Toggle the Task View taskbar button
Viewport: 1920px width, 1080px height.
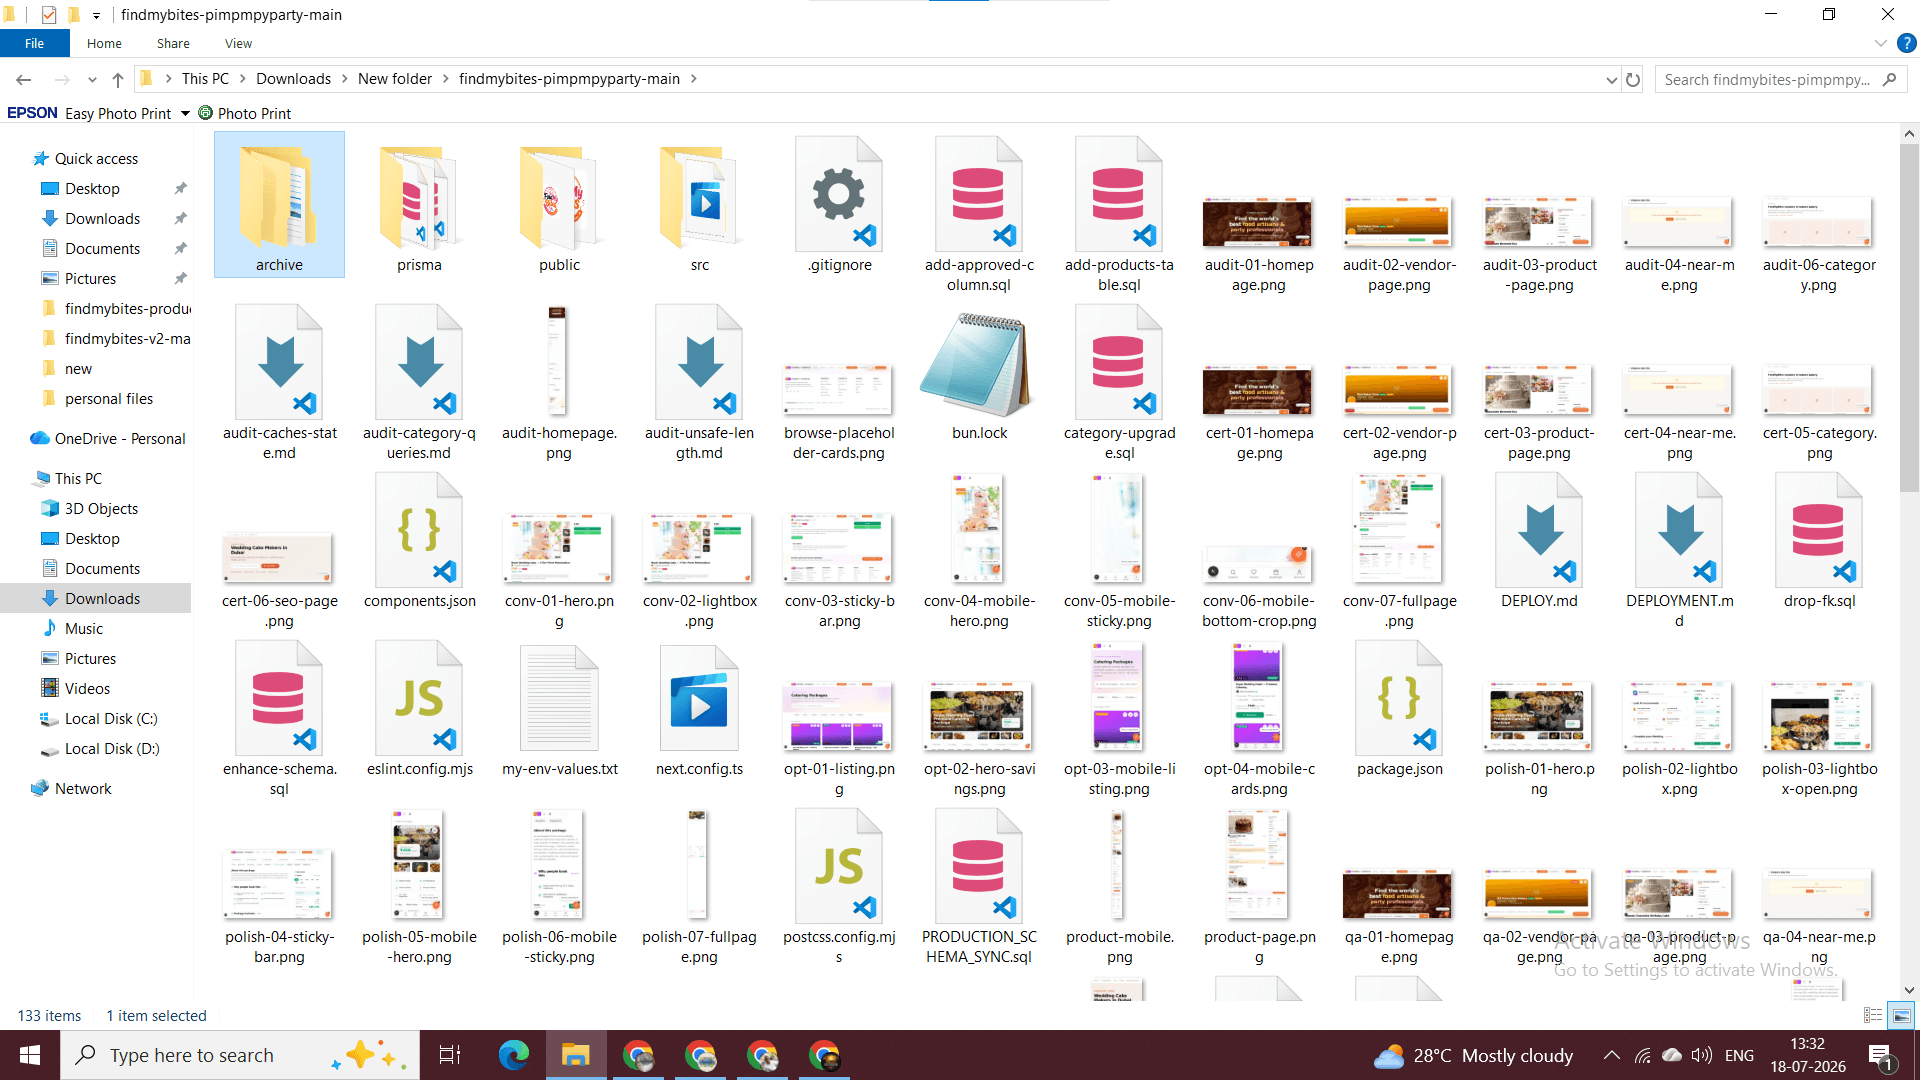click(x=450, y=1055)
